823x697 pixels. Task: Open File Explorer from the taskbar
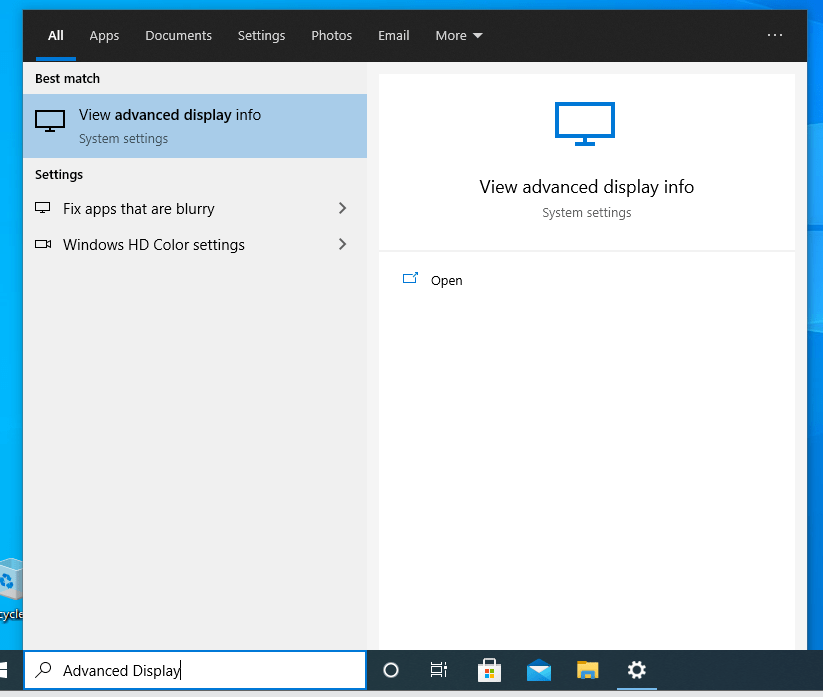pyautogui.click(x=587, y=670)
